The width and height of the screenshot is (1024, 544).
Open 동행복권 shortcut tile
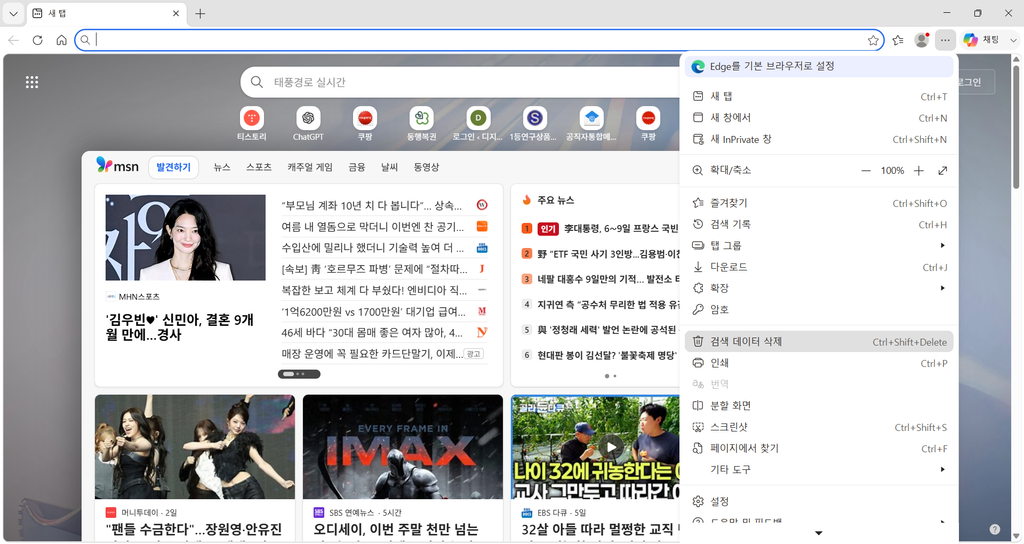pos(421,124)
